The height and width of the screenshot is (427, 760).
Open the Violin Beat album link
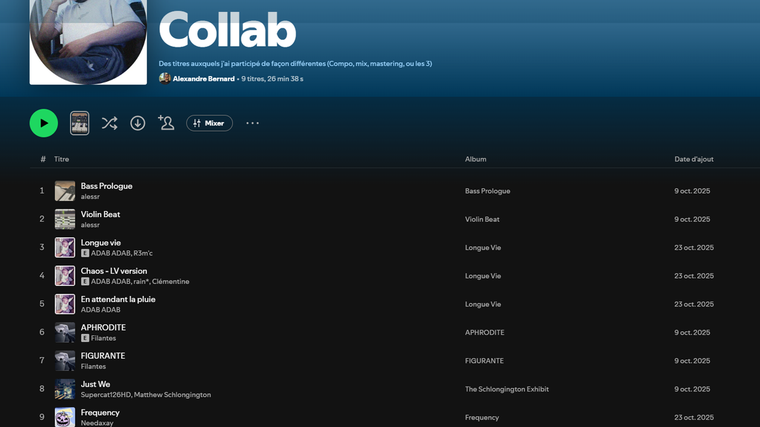482,219
